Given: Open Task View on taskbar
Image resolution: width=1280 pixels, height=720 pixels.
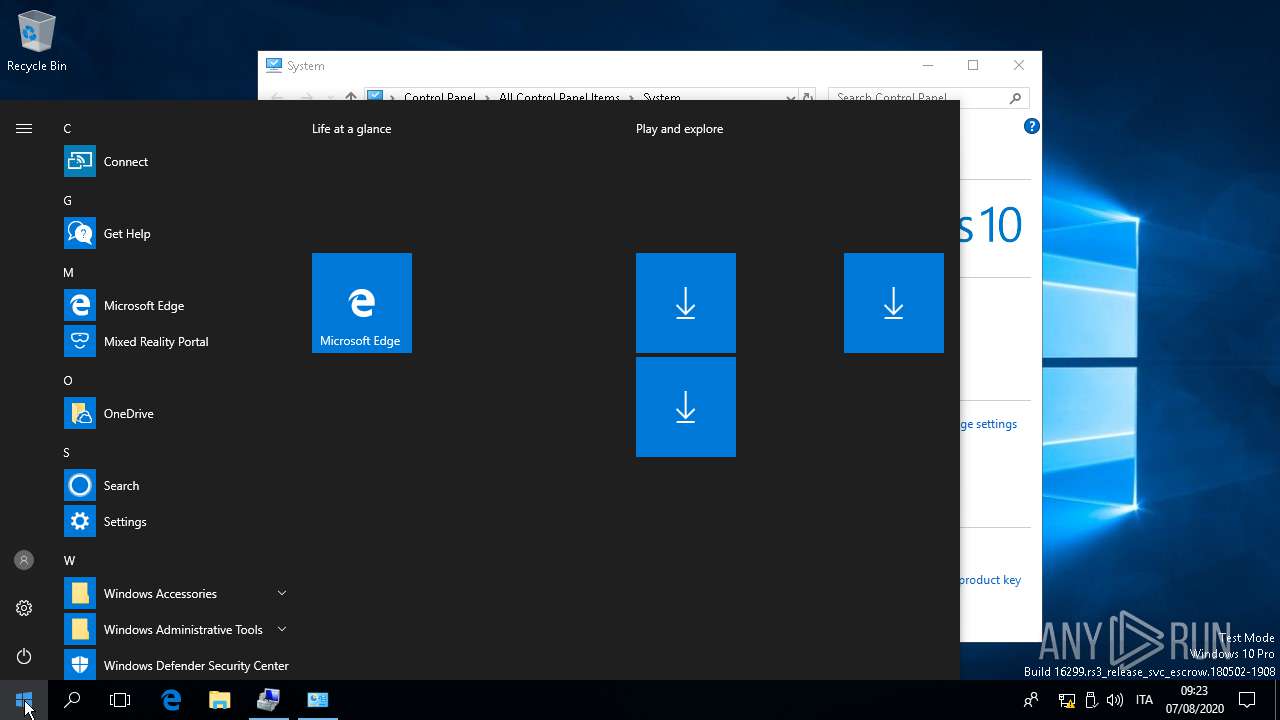Looking at the screenshot, I should [x=120, y=700].
